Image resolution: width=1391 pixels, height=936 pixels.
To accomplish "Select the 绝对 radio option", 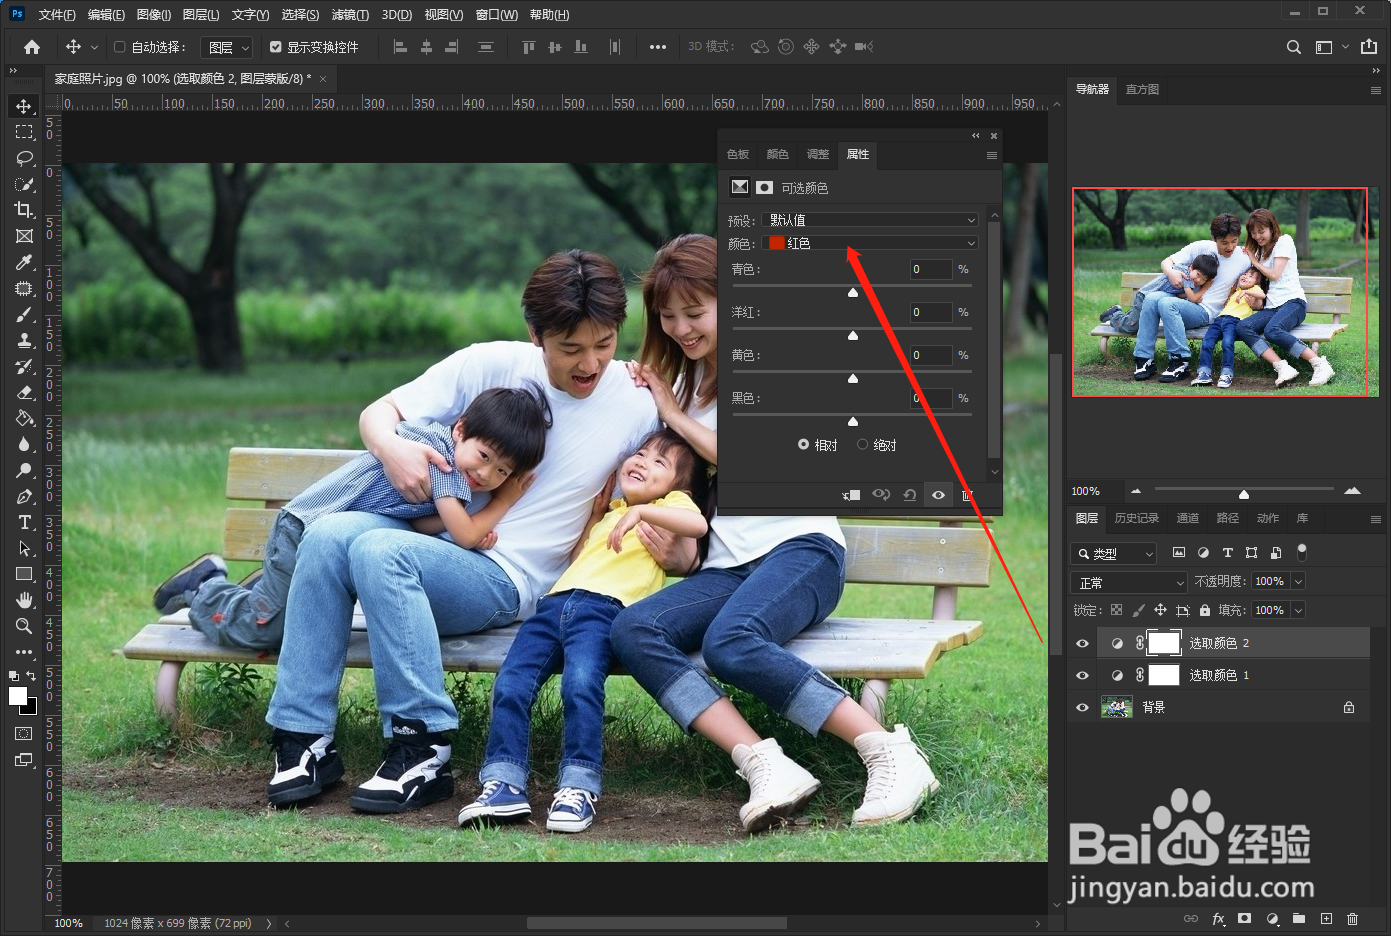I will coord(862,445).
